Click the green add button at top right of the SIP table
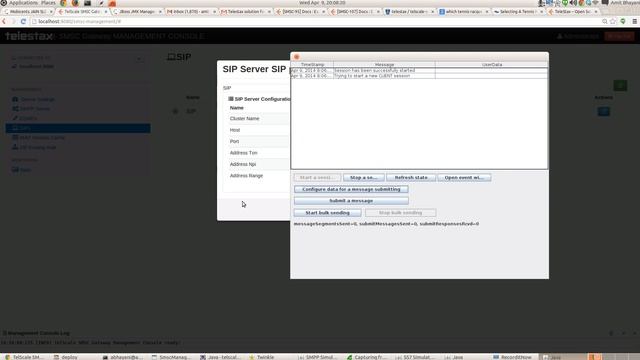The image size is (640, 360). point(620,85)
